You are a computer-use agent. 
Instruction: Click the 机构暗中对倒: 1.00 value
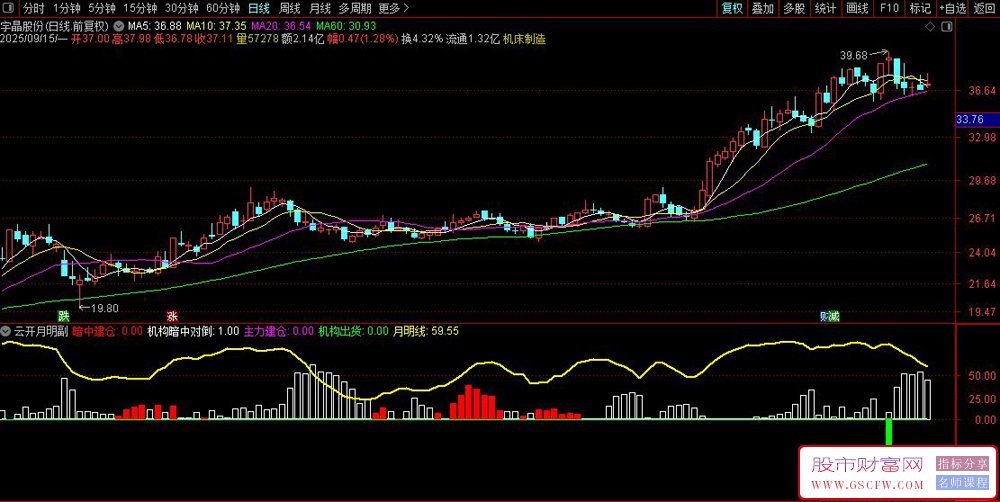(193, 331)
